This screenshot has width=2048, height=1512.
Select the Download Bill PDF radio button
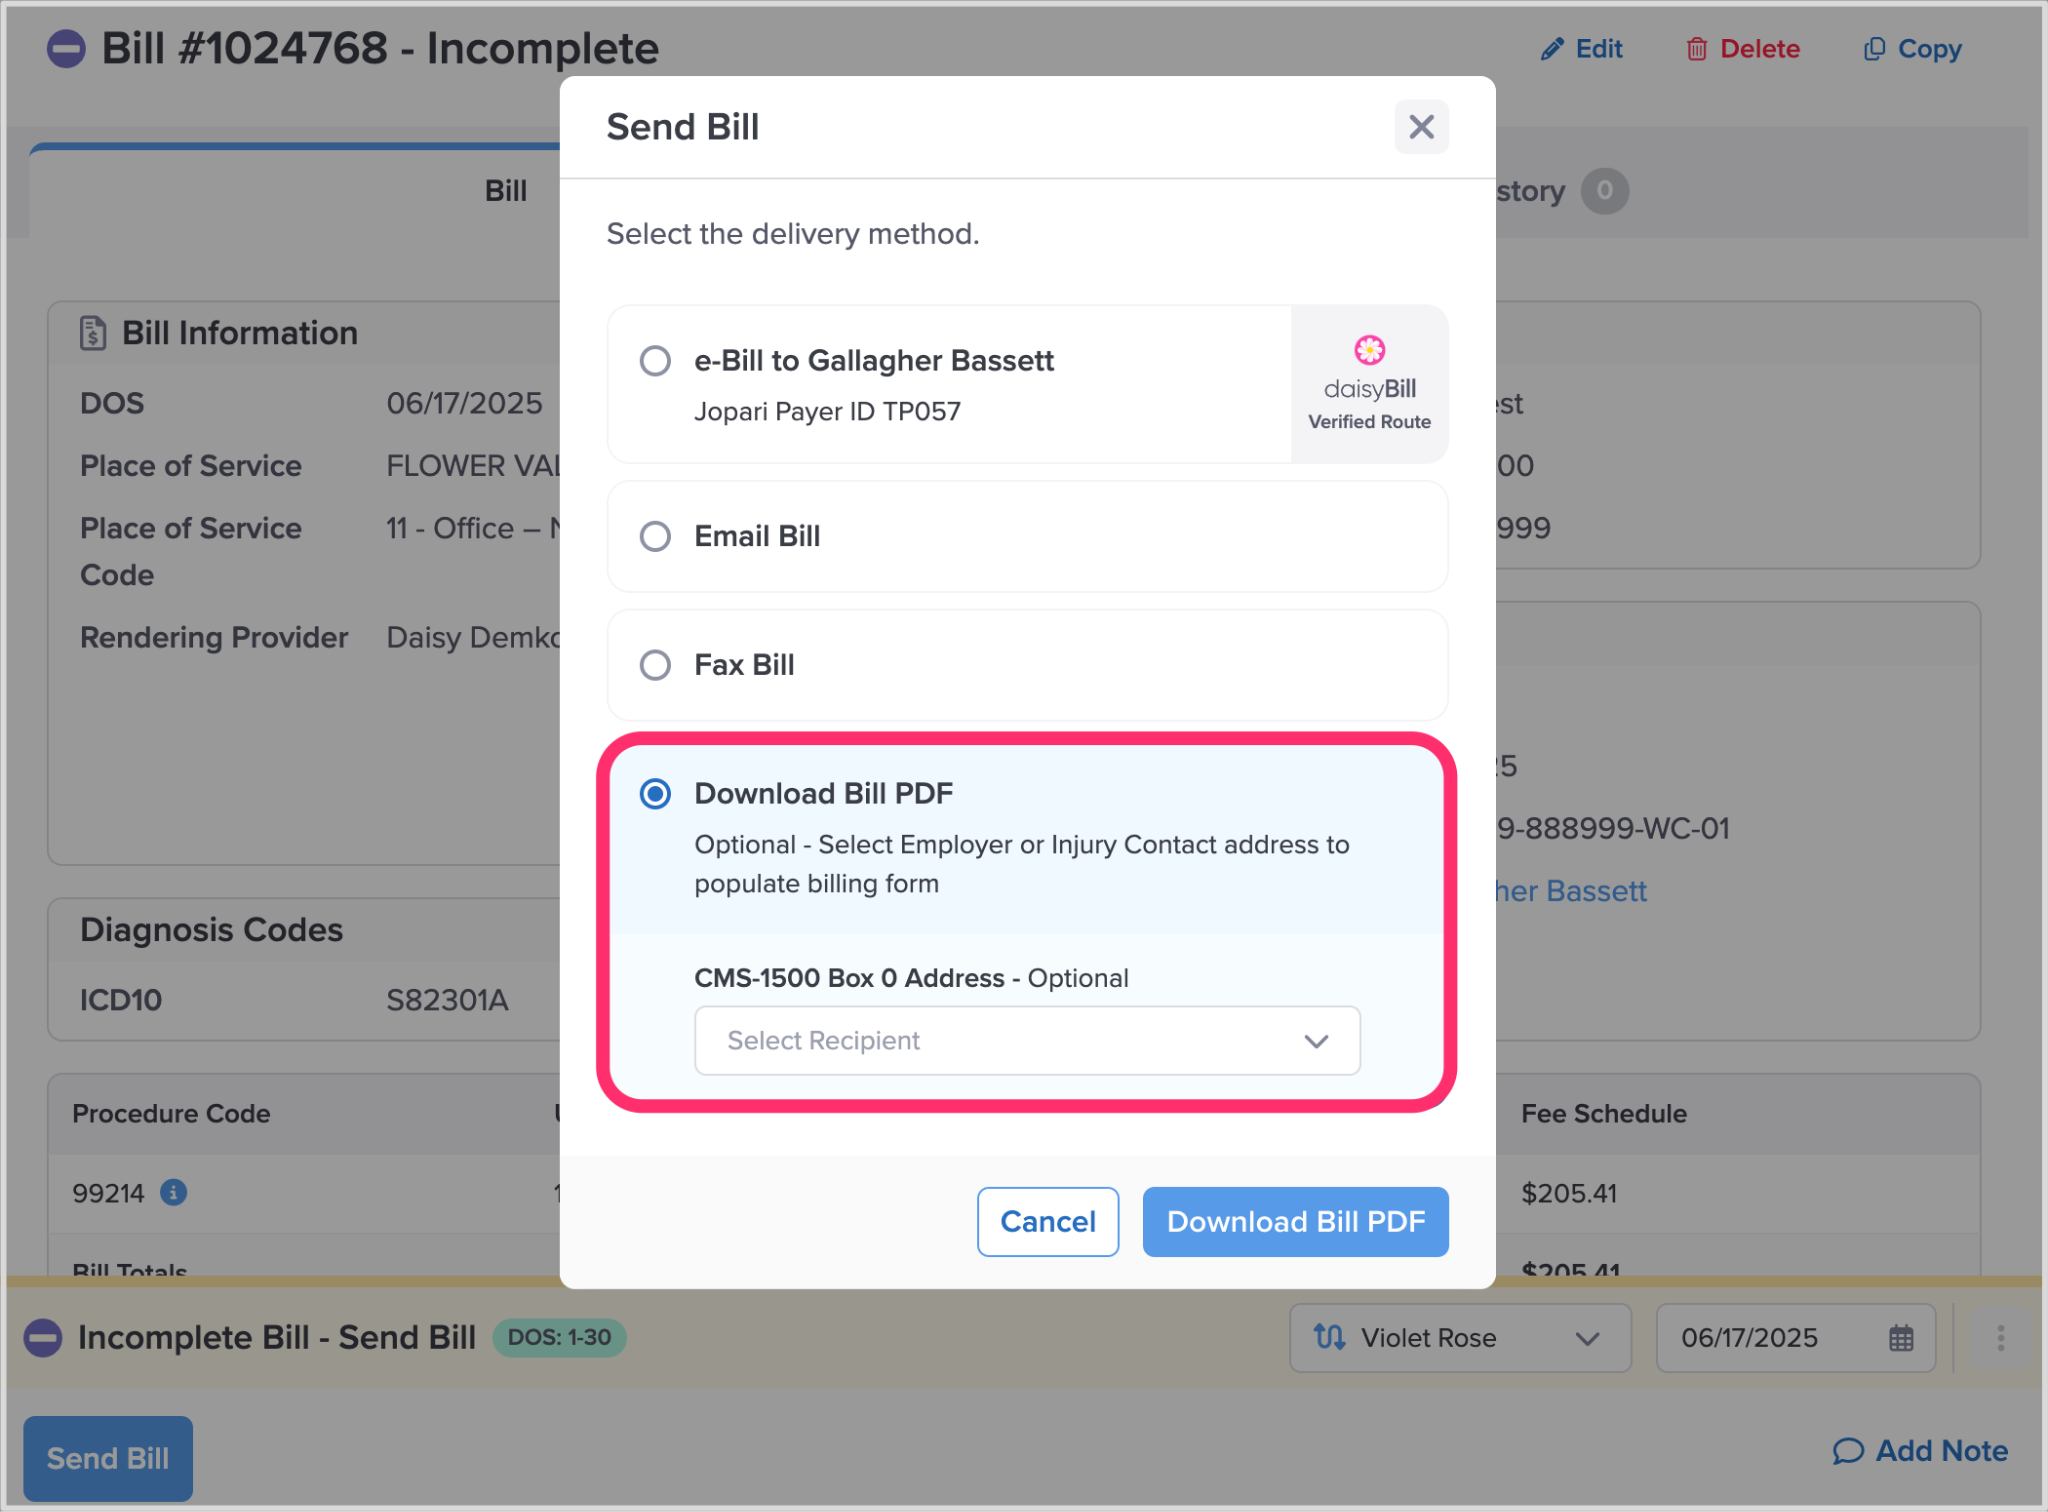point(655,794)
